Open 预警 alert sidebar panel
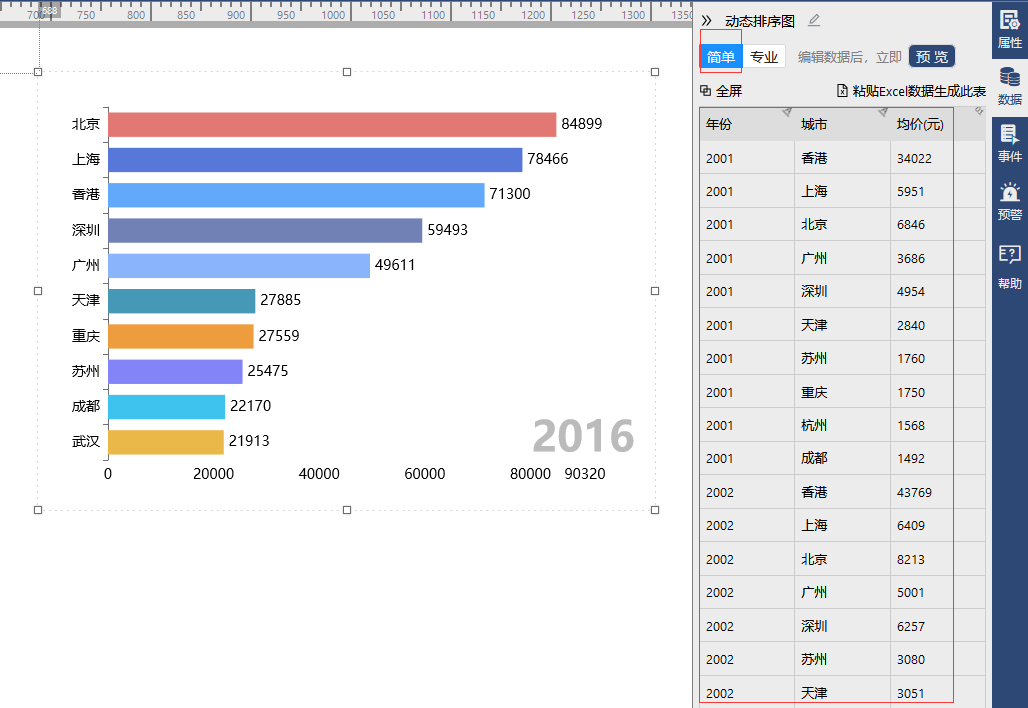1028x708 pixels. tap(1010, 201)
